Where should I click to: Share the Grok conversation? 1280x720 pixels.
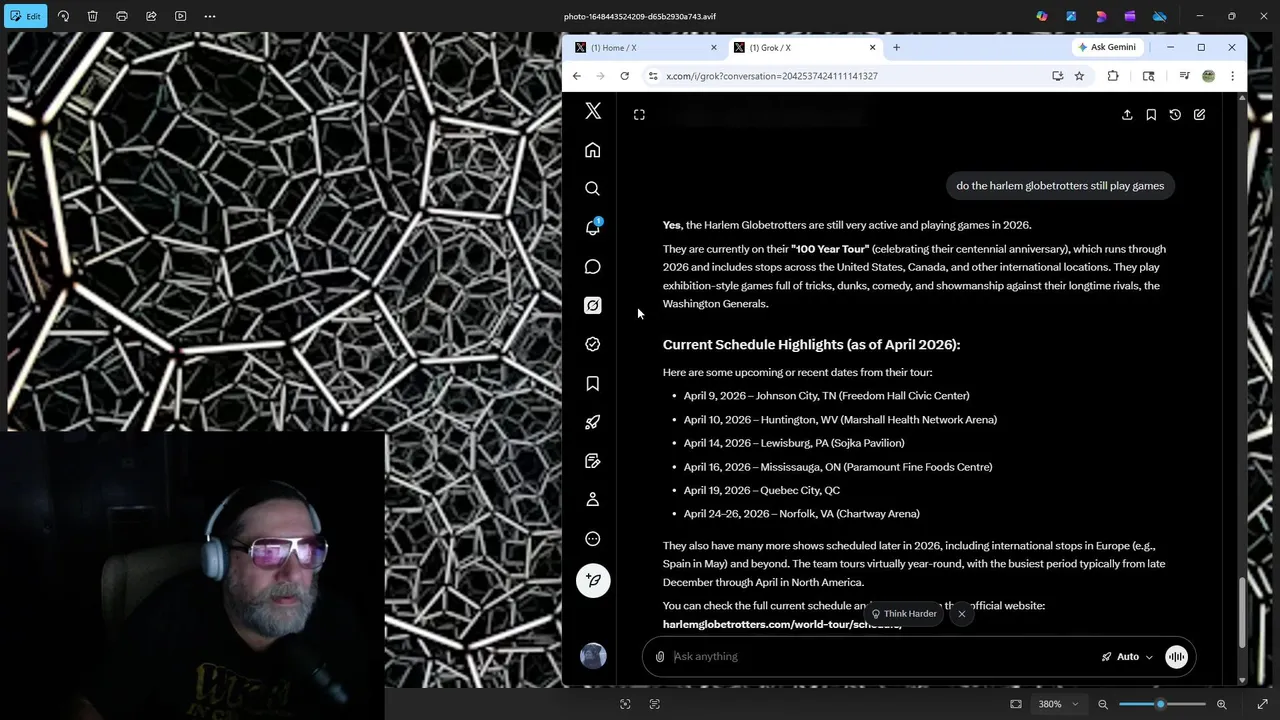1127,115
